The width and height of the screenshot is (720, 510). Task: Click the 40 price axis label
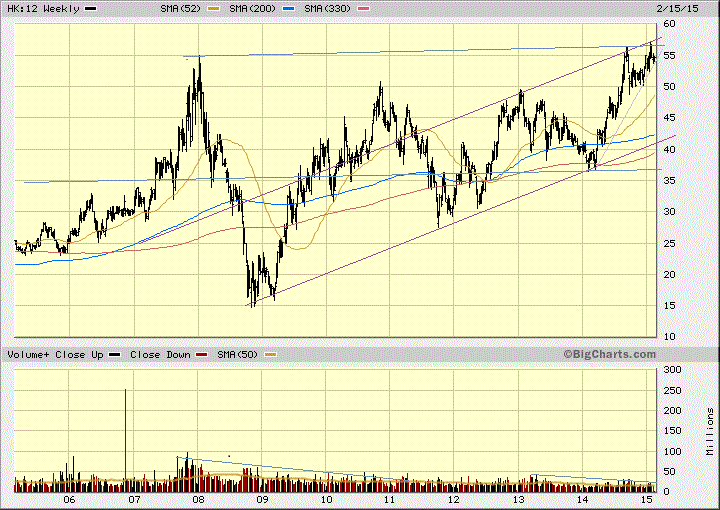point(669,150)
